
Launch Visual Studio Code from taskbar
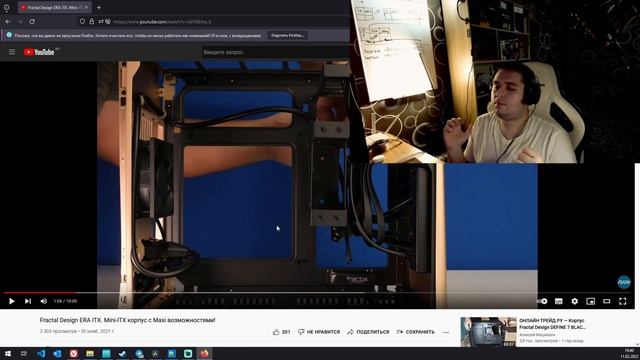(41, 353)
